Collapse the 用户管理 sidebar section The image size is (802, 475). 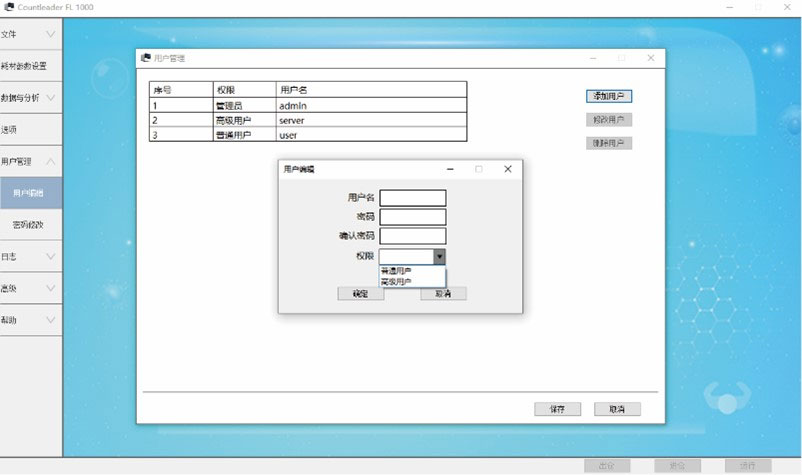coord(30,161)
